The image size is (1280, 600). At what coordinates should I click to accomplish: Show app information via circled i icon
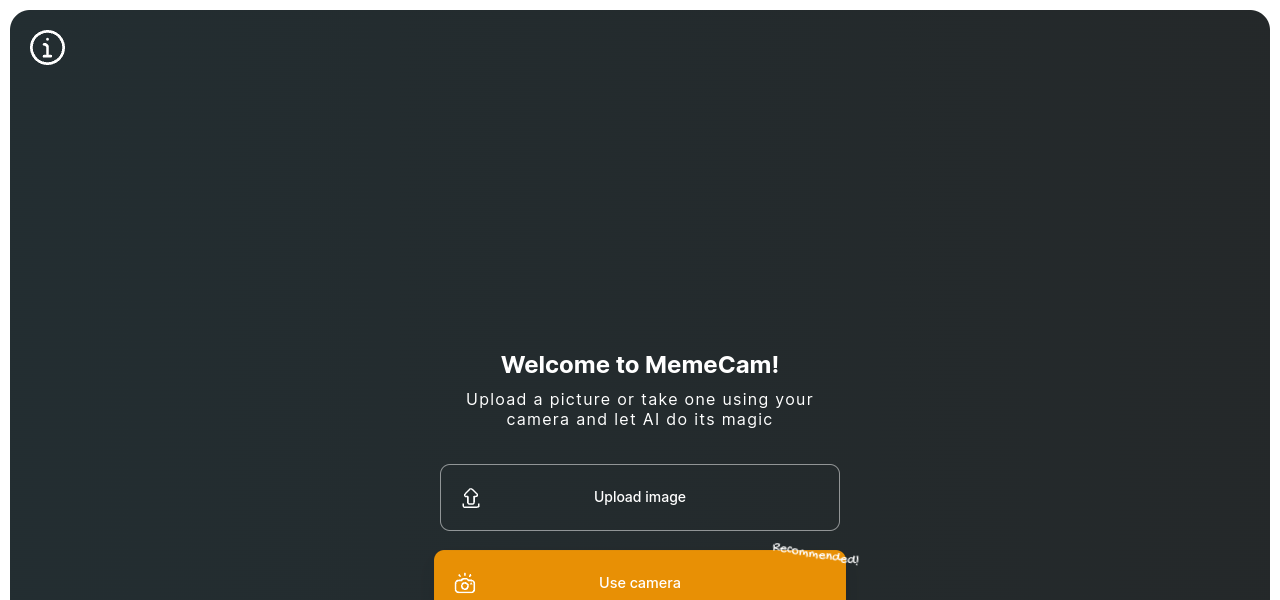click(47, 47)
